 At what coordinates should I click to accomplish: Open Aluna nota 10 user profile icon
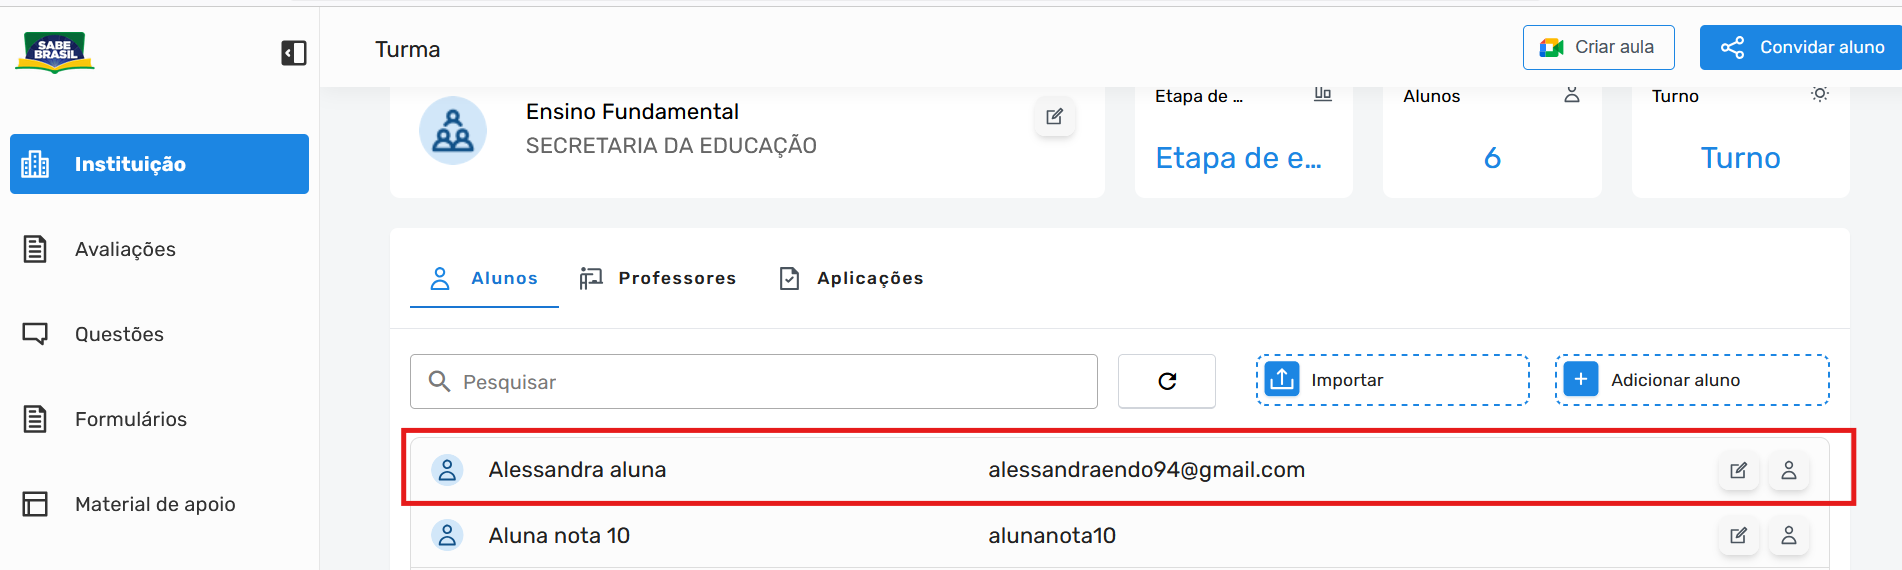tap(1789, 536)
